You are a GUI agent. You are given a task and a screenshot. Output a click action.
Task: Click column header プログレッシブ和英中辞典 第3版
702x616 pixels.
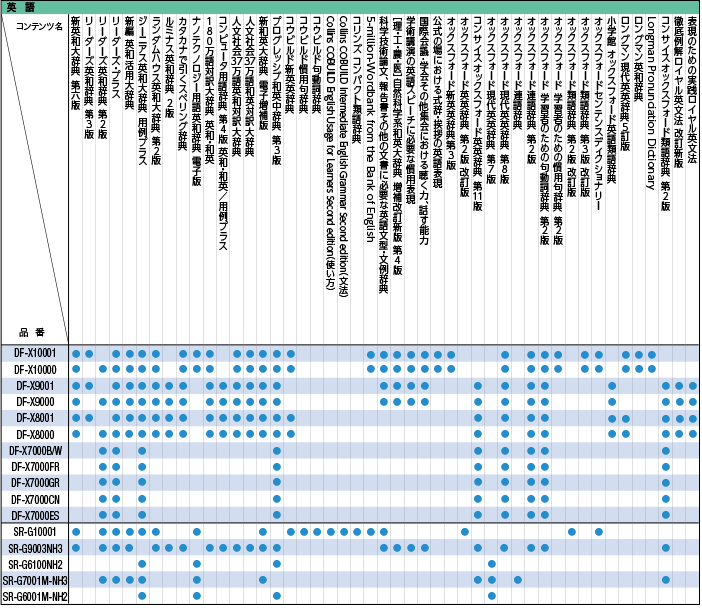pos(277,91)
